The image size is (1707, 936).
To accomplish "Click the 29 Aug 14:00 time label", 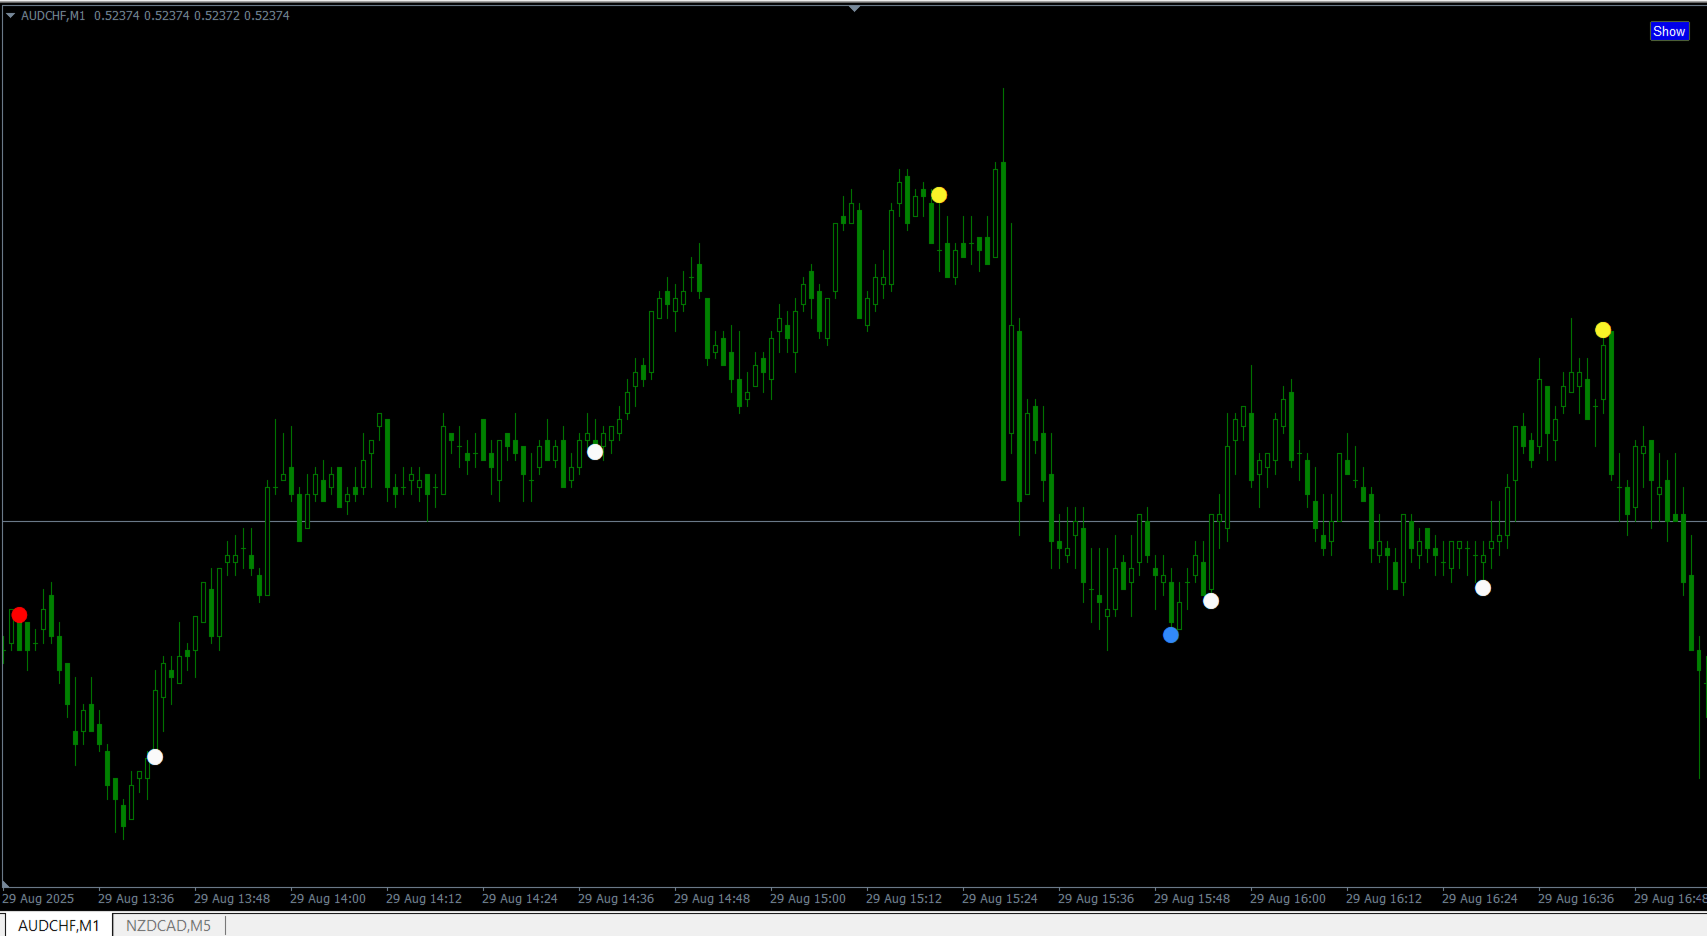I will pos(328,899).
